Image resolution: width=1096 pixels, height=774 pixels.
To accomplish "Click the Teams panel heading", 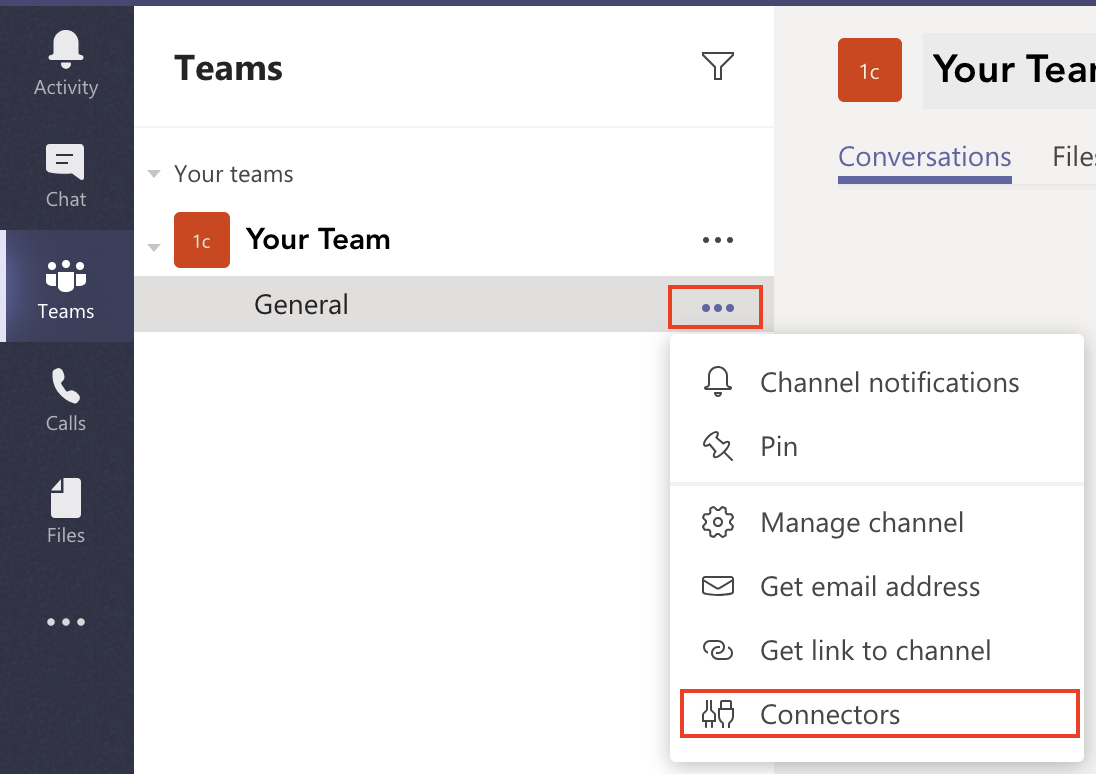I will 229,68.
